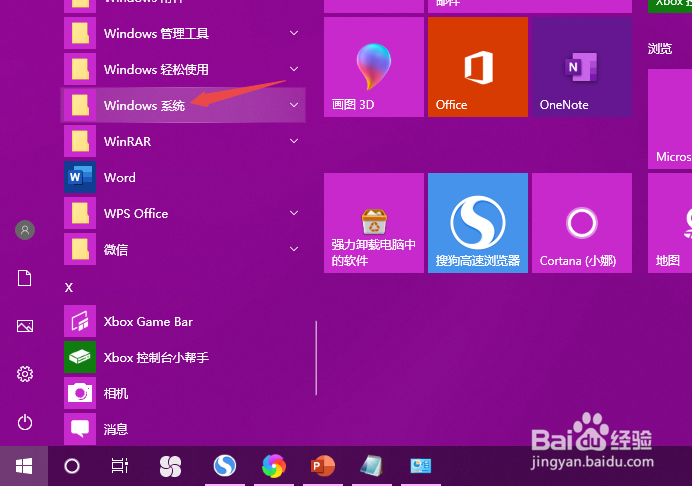Viewport: 692px width, 486px height.
Task: Open the blue panel taskbar app
Action: [421, 466]
